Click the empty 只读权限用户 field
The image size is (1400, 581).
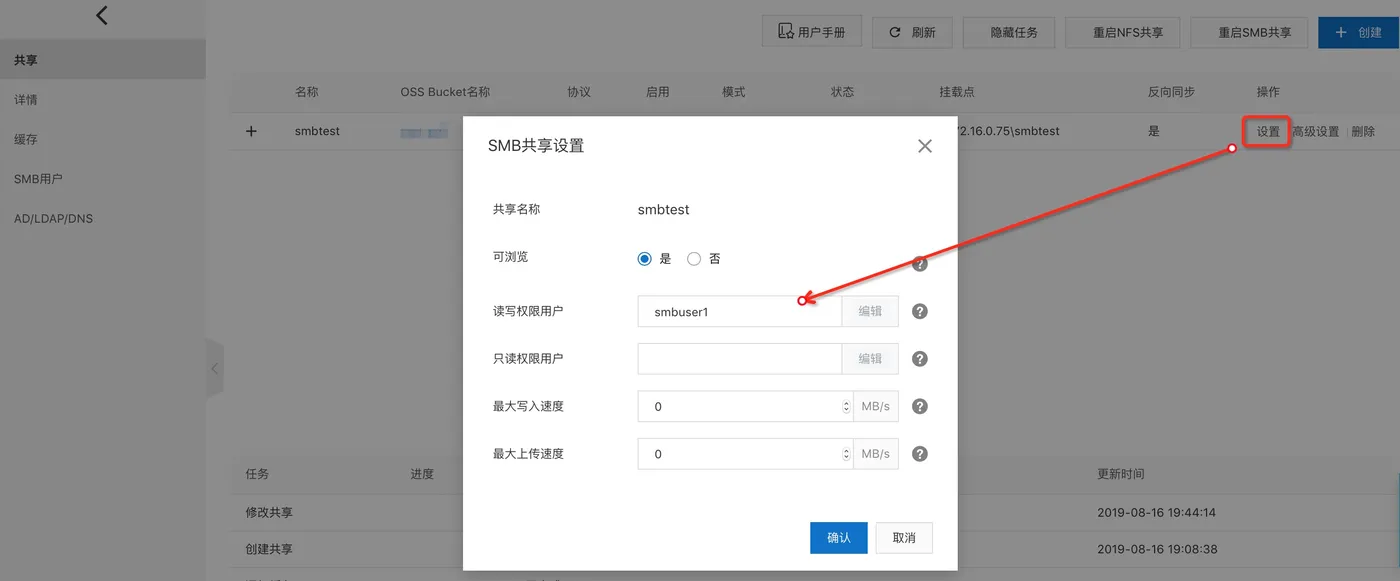[x=740, y=359]
